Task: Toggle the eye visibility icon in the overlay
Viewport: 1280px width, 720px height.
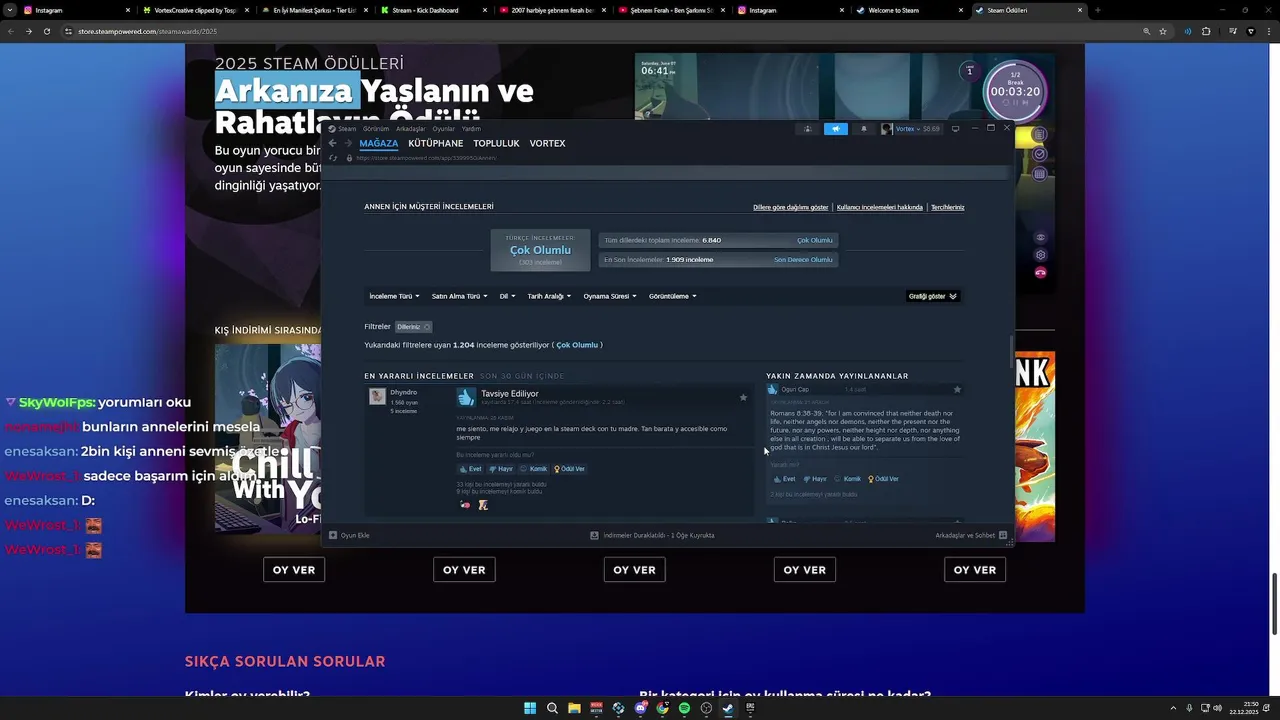Action: point(1040,237)
